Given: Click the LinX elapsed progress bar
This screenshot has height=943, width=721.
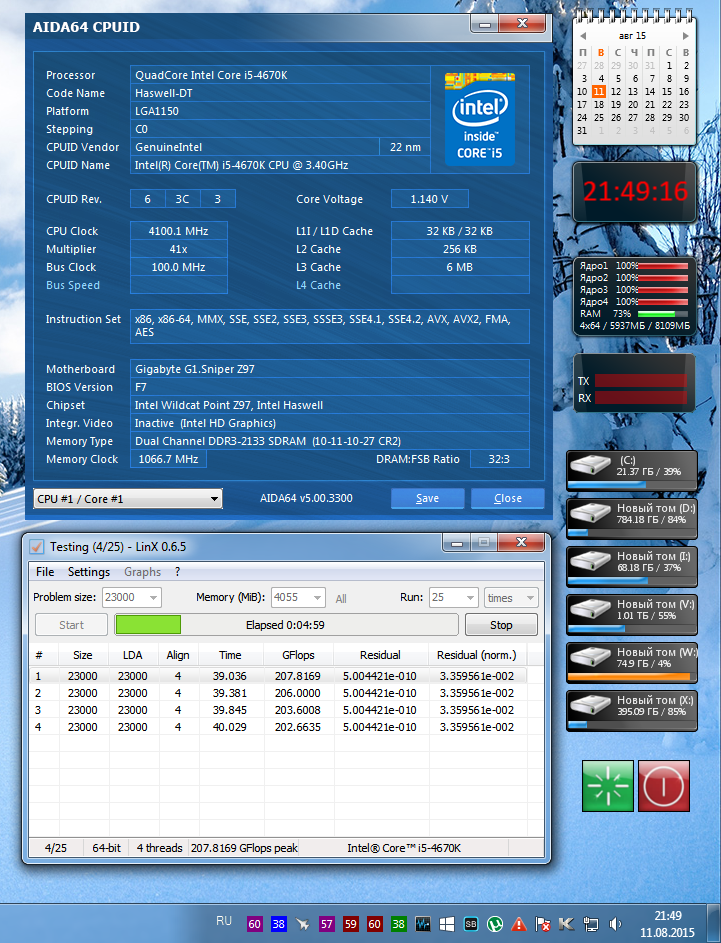Looking at the screenshot, I should pyautogui.click(x=286, y=625).
